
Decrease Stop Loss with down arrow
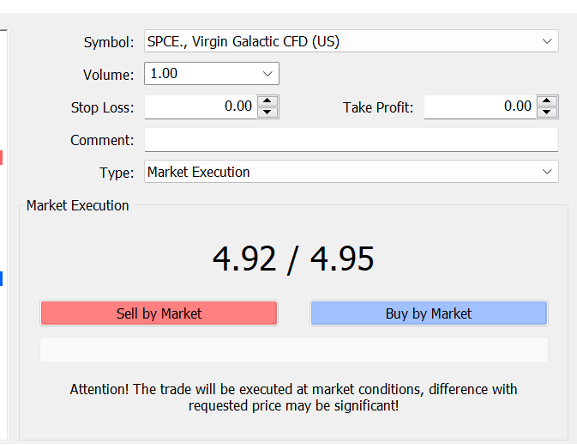pos(268,112)
